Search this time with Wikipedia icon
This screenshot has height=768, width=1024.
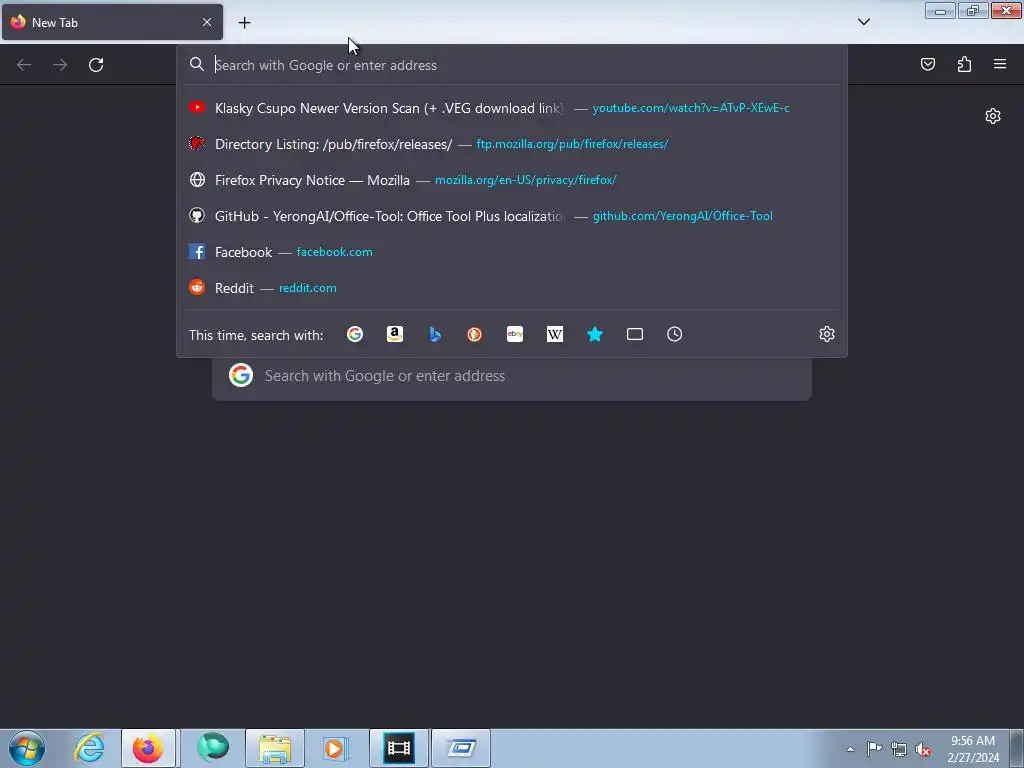click(554, 334)
